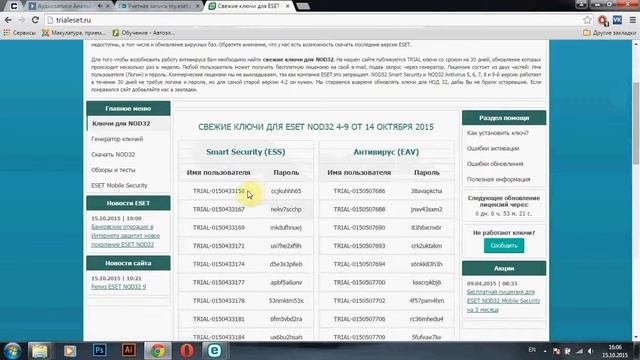Viewport: 640px width, 360px height.
Task: Click username TRIAL-0150507706
Action: coord(359,319)
